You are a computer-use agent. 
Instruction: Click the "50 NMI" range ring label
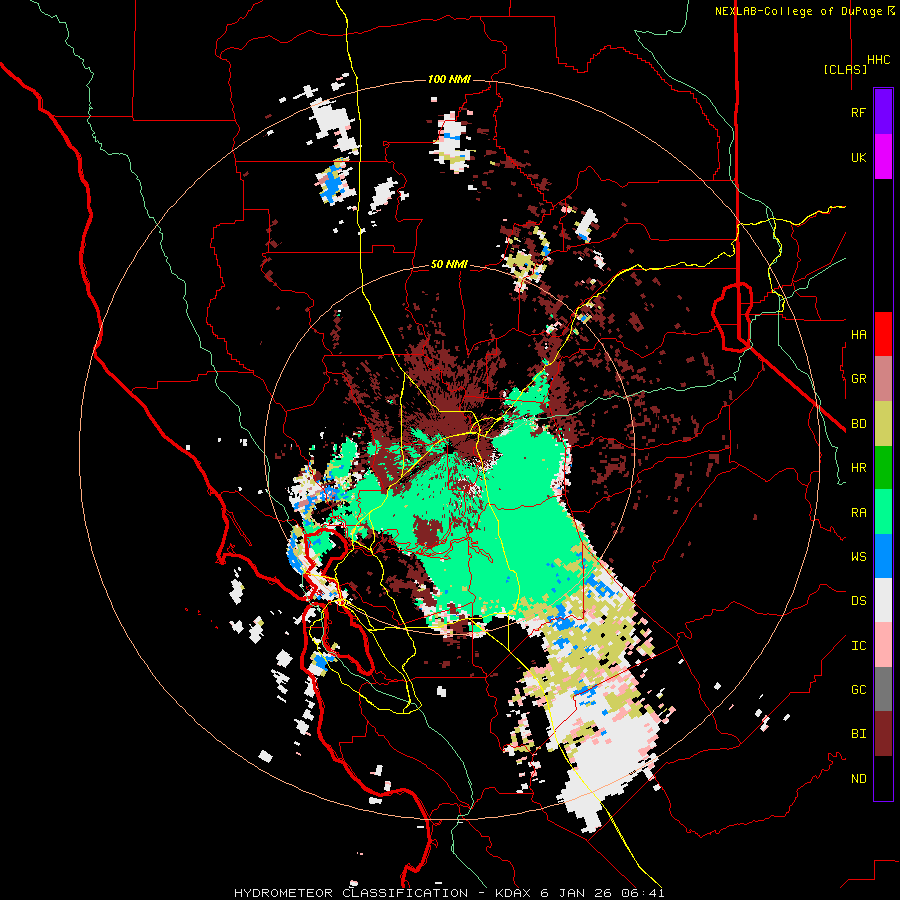[449, 264]
